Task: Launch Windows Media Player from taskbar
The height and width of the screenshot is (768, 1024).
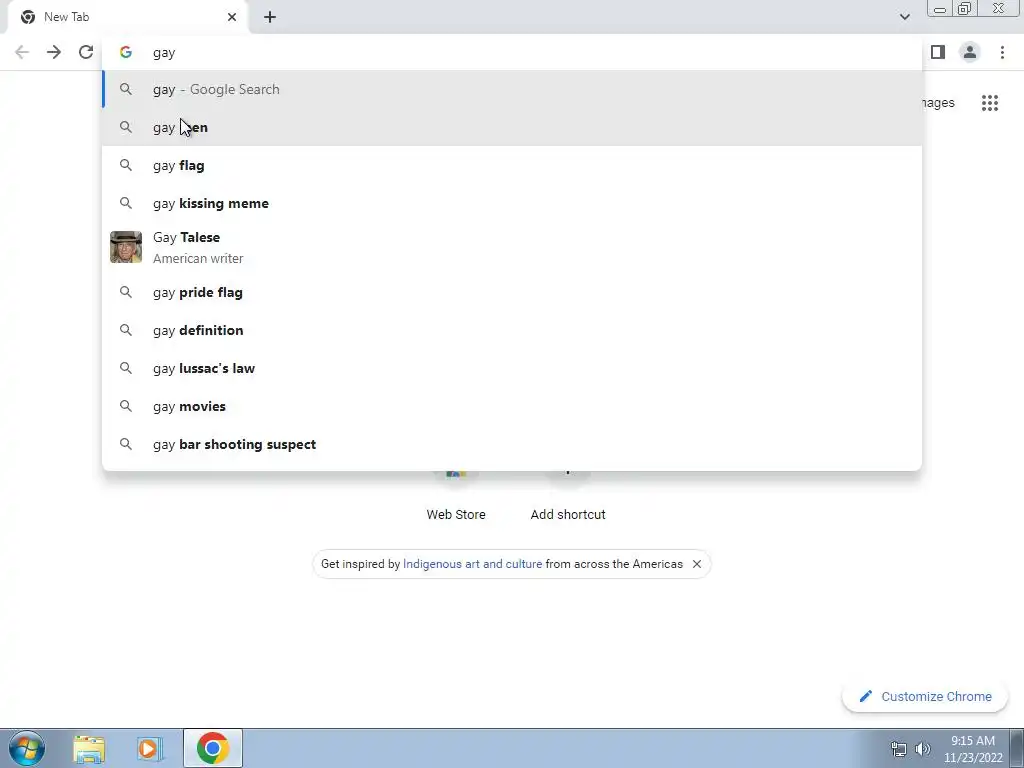Action: (x=149, y=748)
